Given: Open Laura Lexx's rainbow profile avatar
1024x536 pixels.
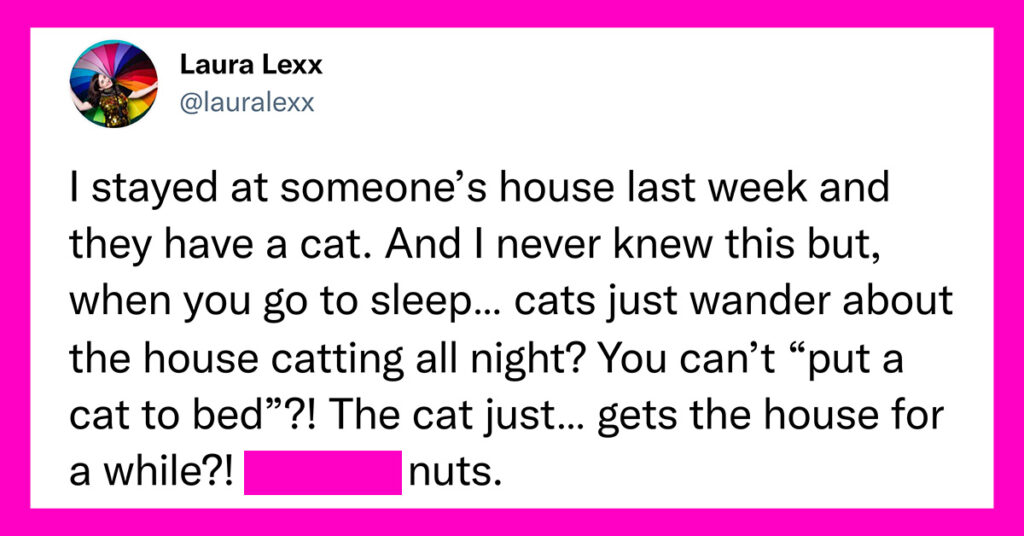Looking at the screenshot, I should [x=114, y=84].
